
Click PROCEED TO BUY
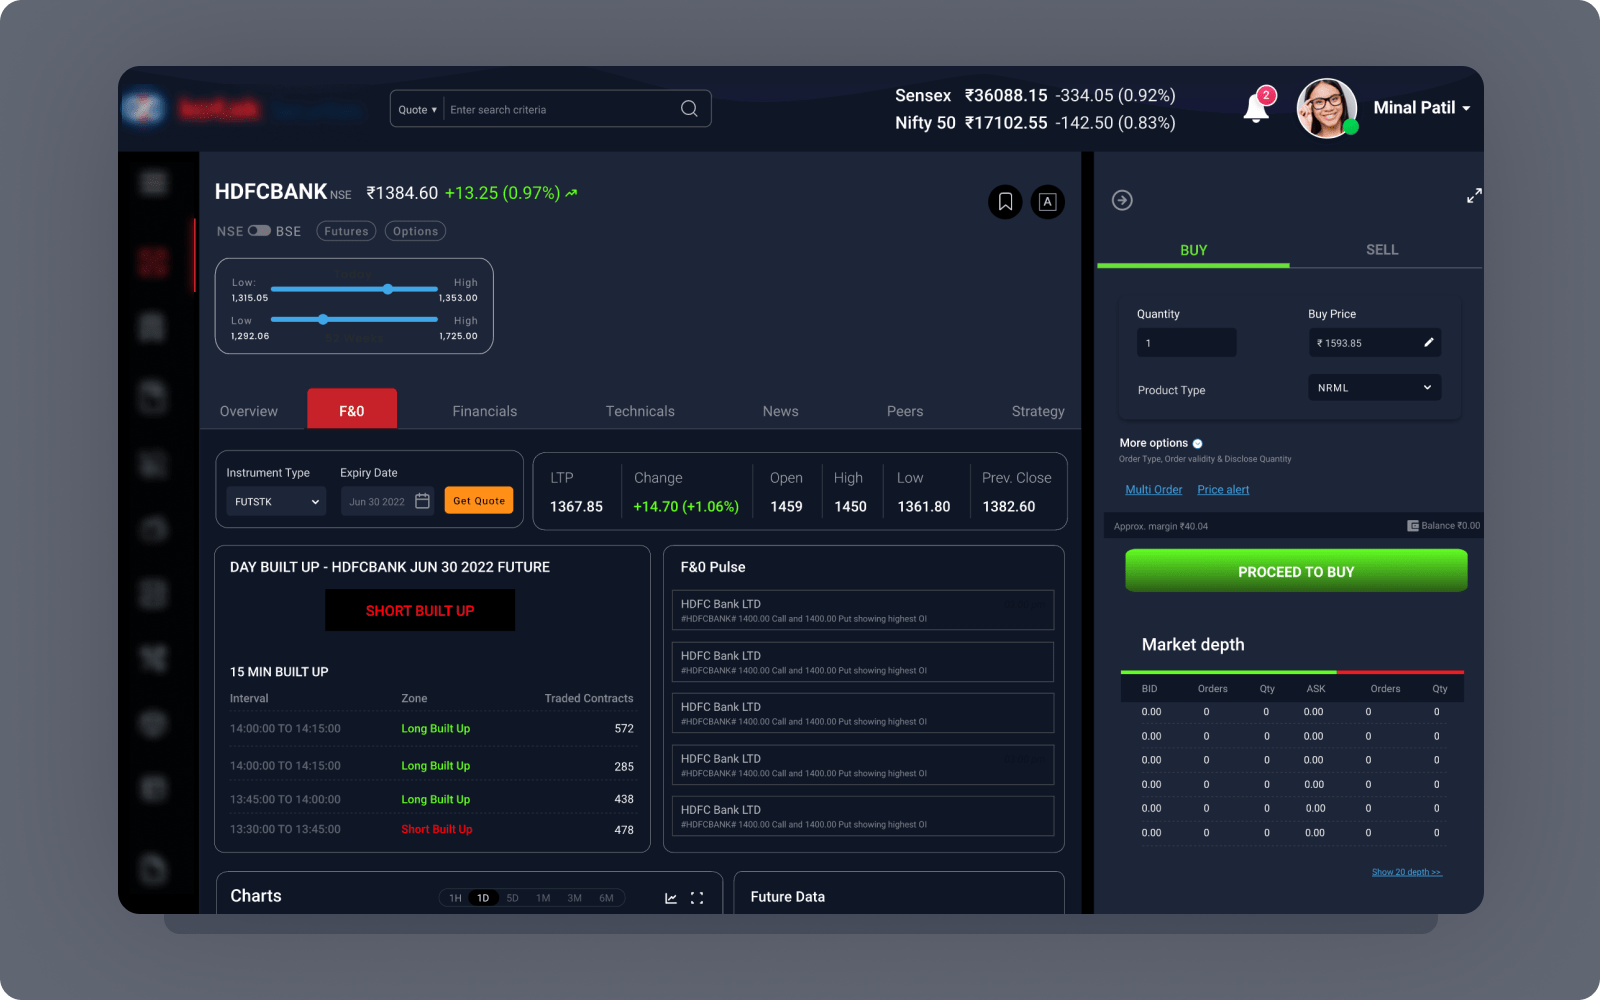(x=1296, y=571)
